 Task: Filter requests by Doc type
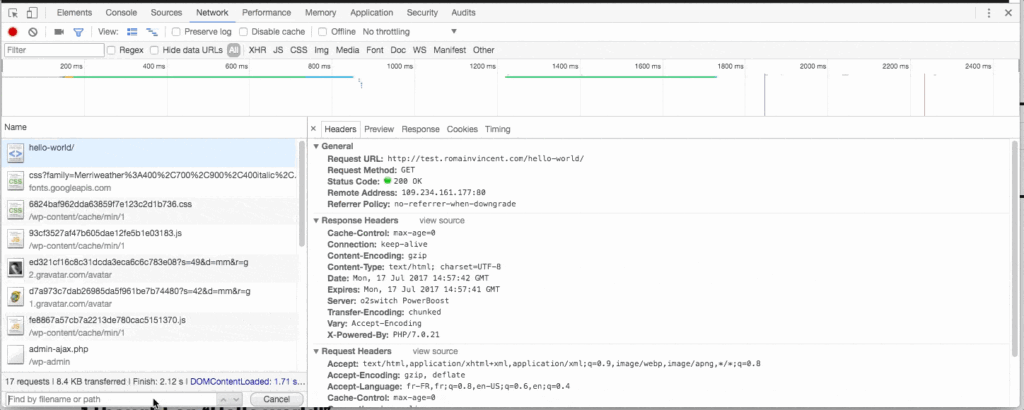(x=398, y=50)
